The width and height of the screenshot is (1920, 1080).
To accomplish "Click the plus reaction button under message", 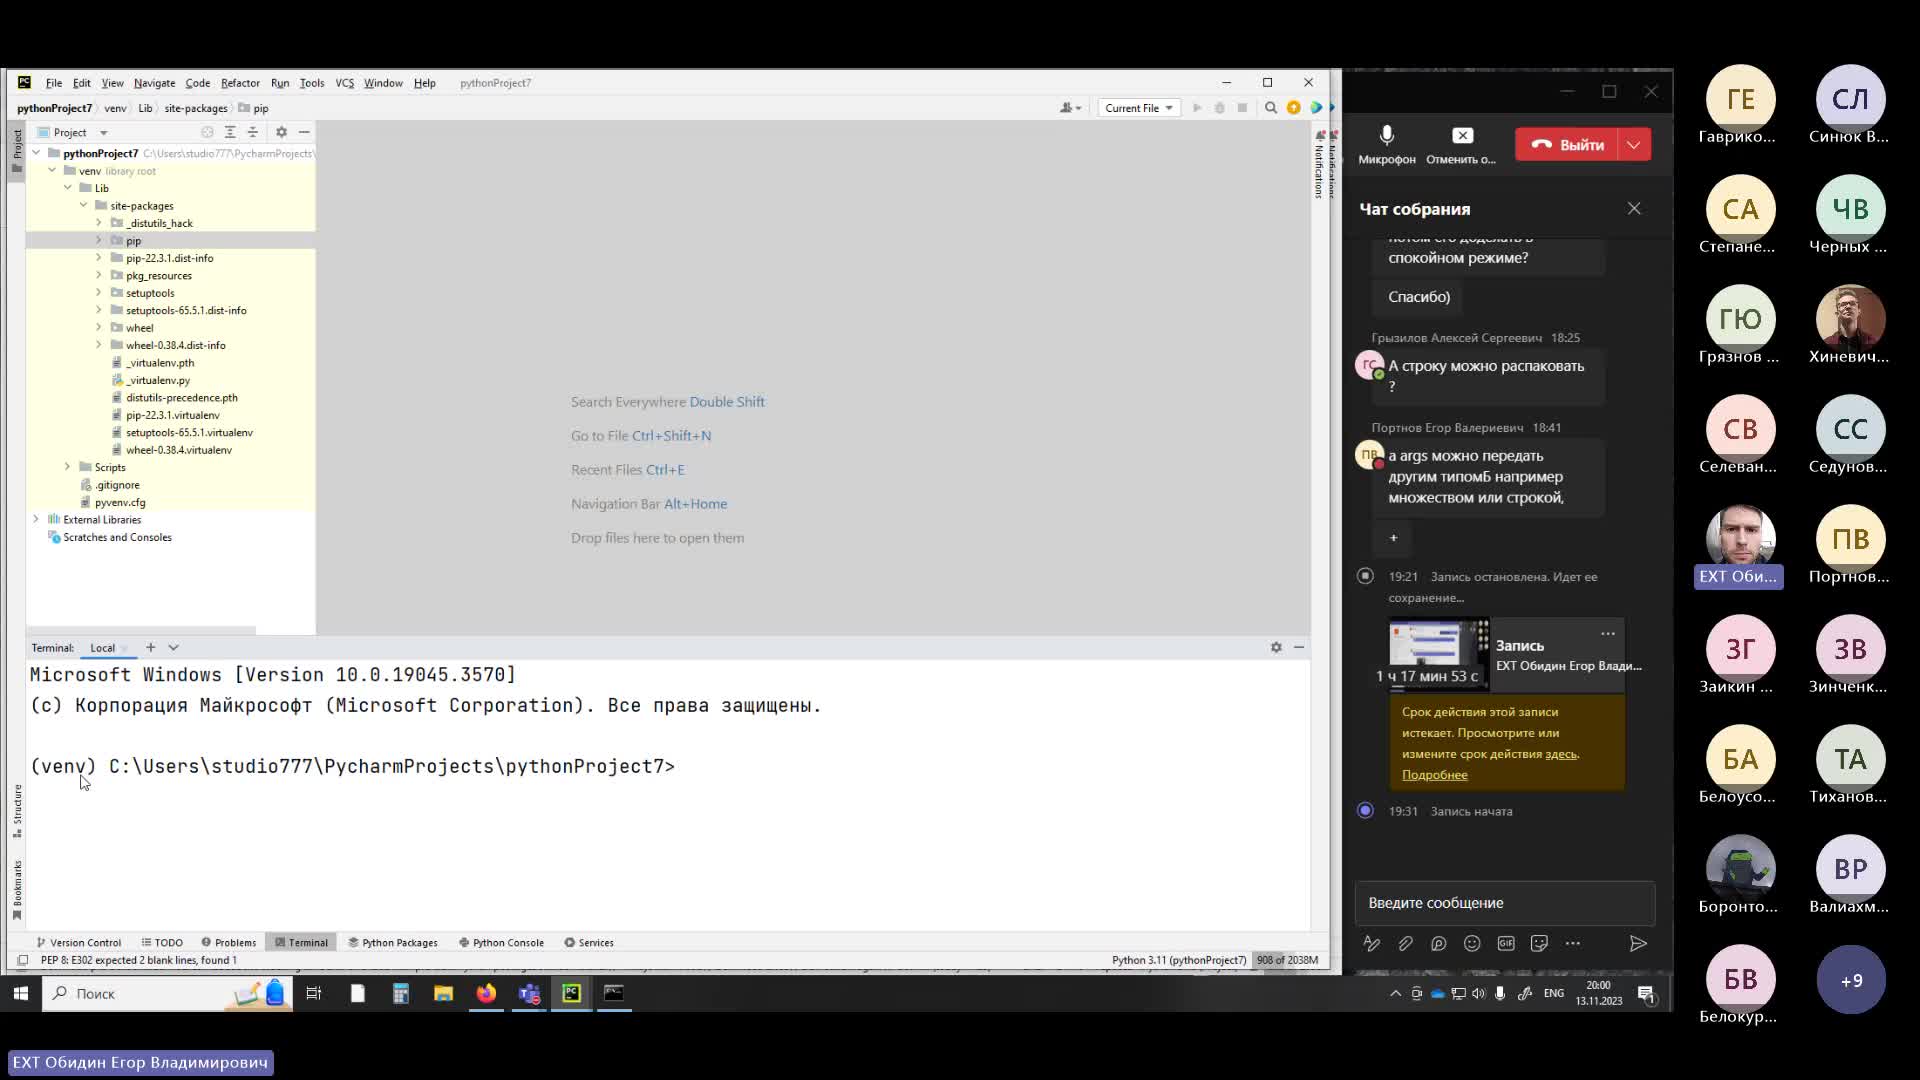I will pyautogui.click(x=1393, y=538).
